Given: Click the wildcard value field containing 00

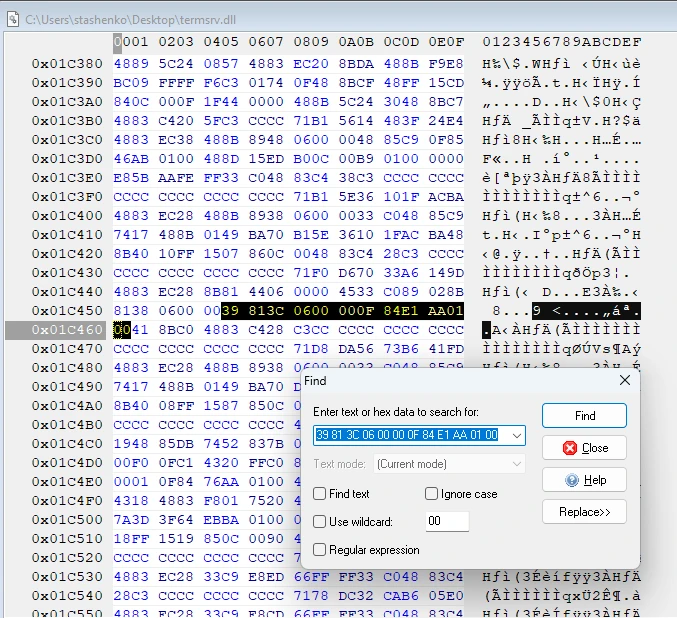Looking at the screenshot, I should [446, 522].
